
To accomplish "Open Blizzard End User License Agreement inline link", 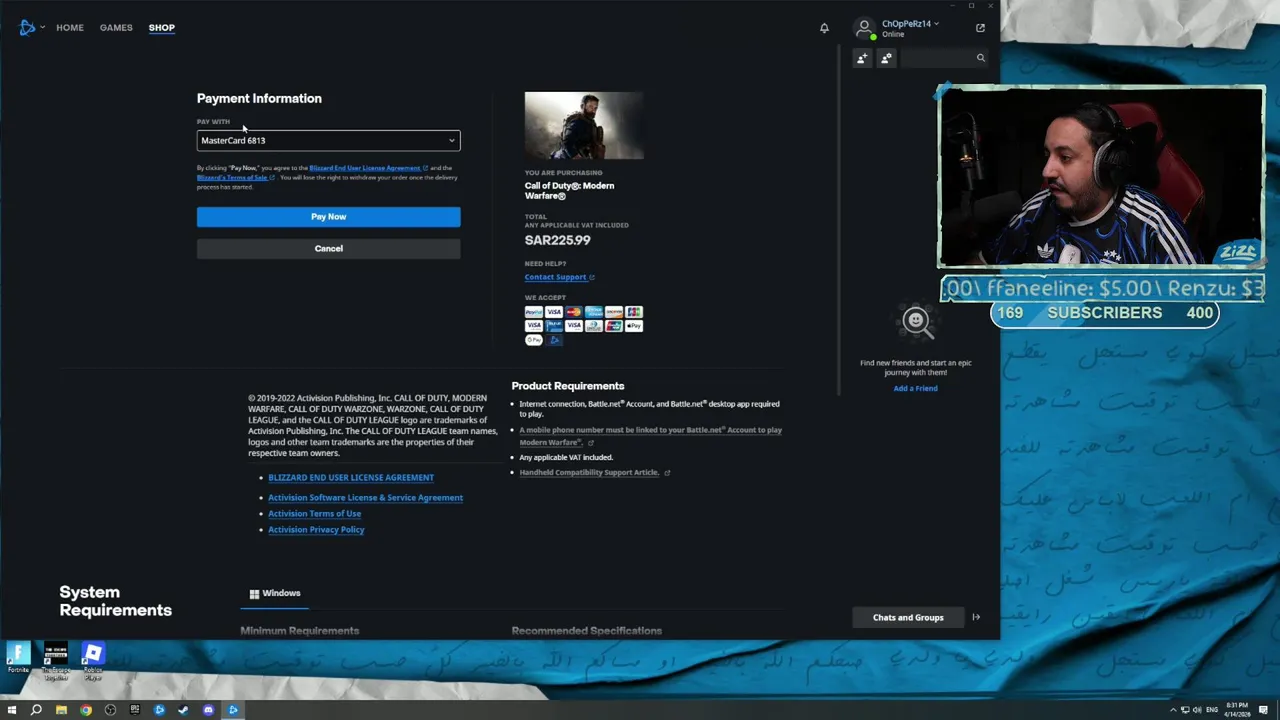I will click(x=368, y=168).
